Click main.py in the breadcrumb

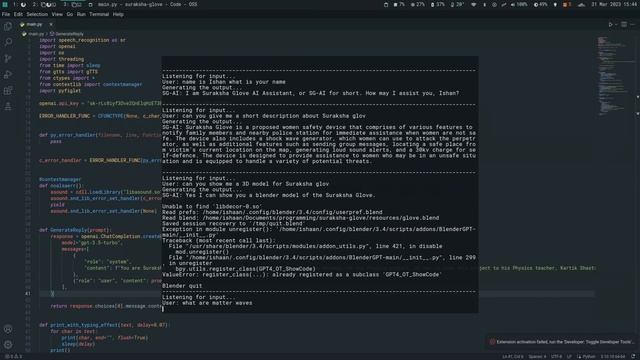pos(36,34)
